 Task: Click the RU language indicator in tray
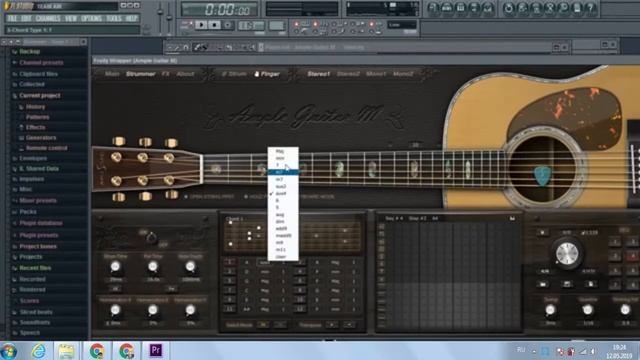click(x=521, y=350)
